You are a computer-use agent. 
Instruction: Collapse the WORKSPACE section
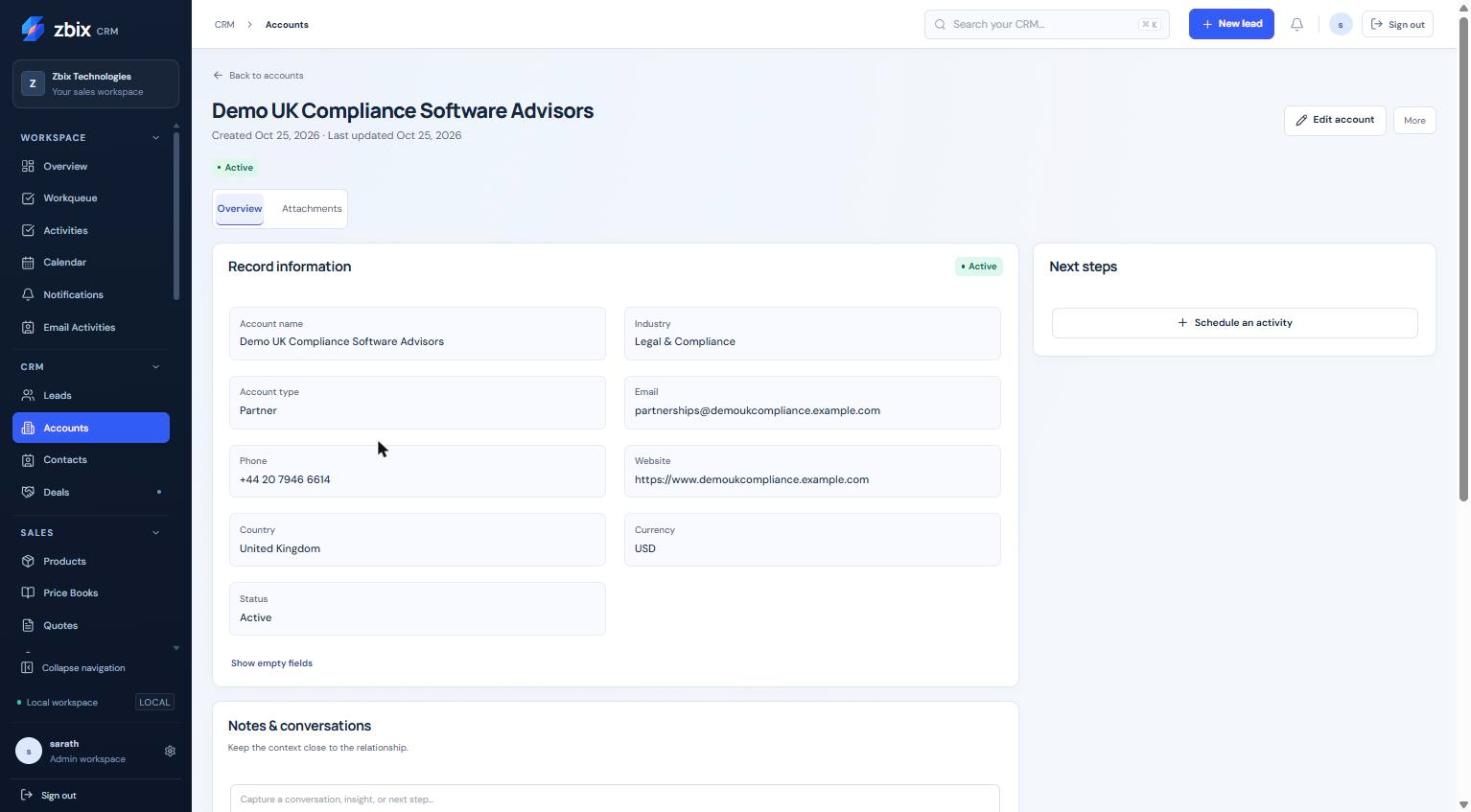coord(155,138)
